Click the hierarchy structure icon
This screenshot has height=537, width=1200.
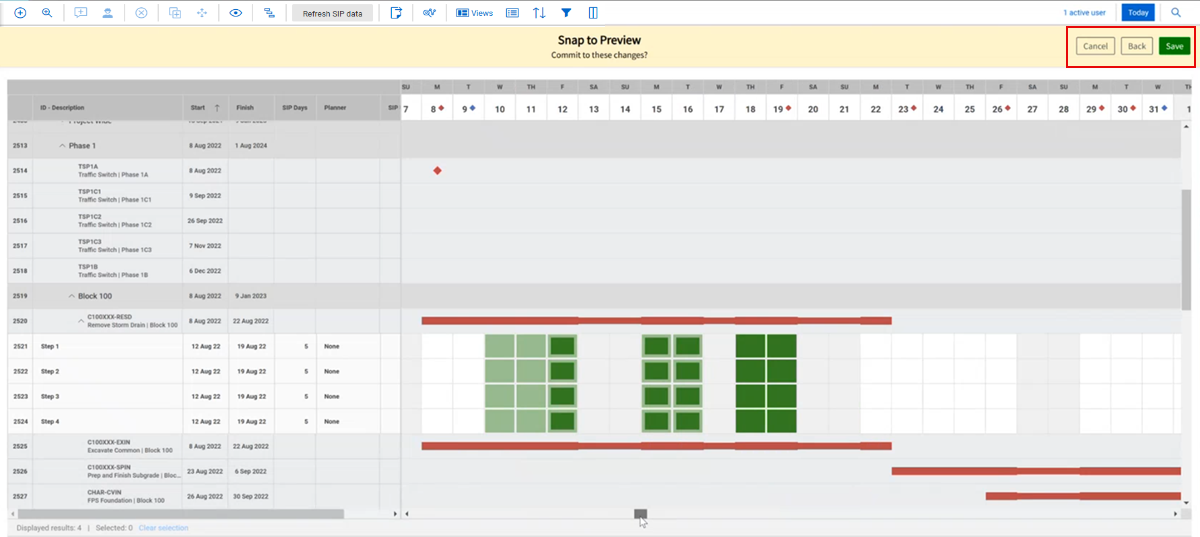click(x=269, y=13)
